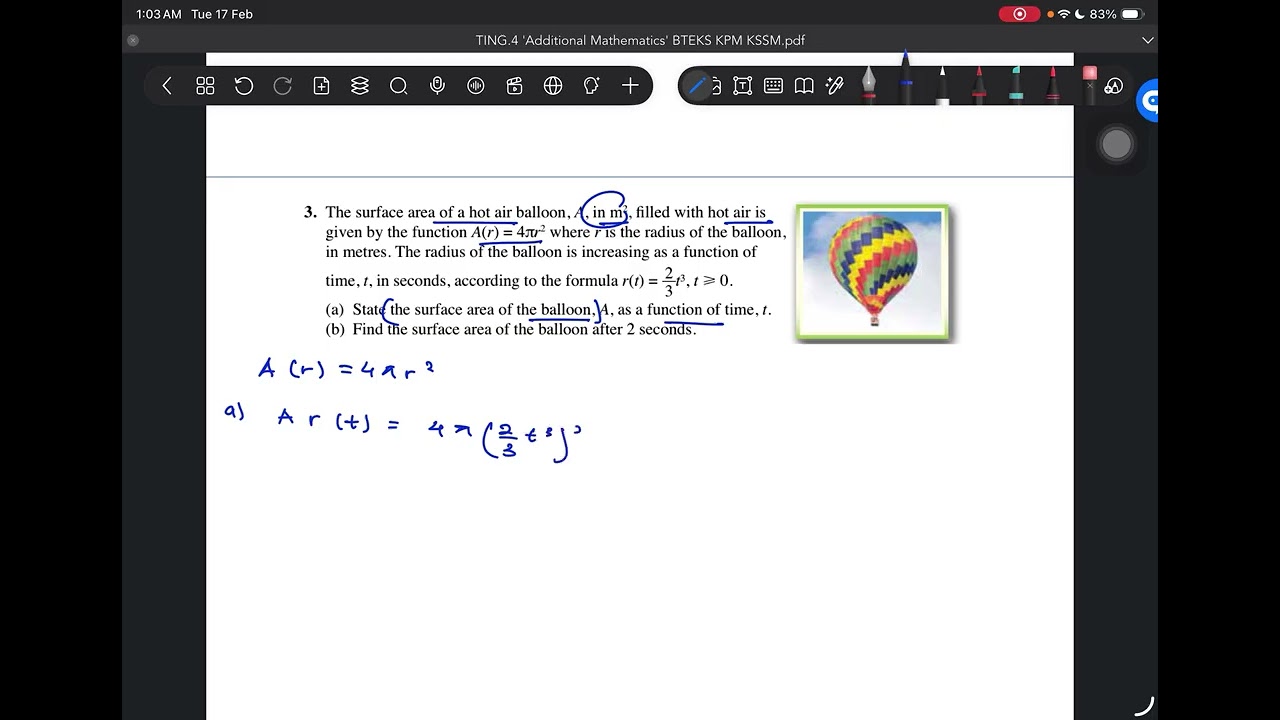Tap the grey circular floating button
The width and height of the screenshot is (1280, 720).
[x=1116, y=145]
